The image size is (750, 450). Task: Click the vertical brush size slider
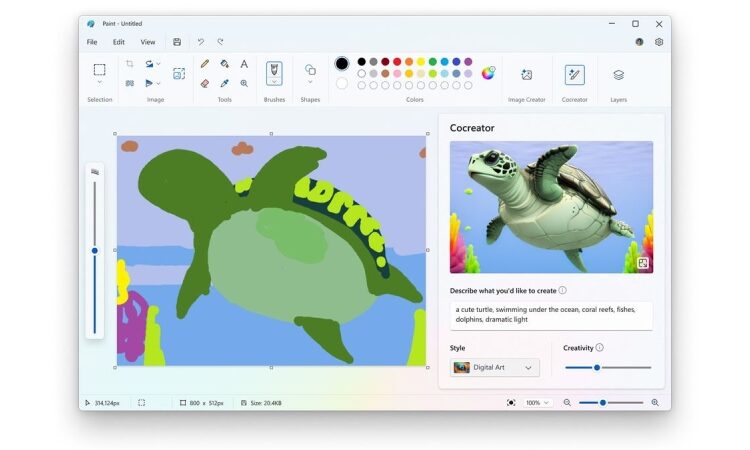click(x=95, y=257)
